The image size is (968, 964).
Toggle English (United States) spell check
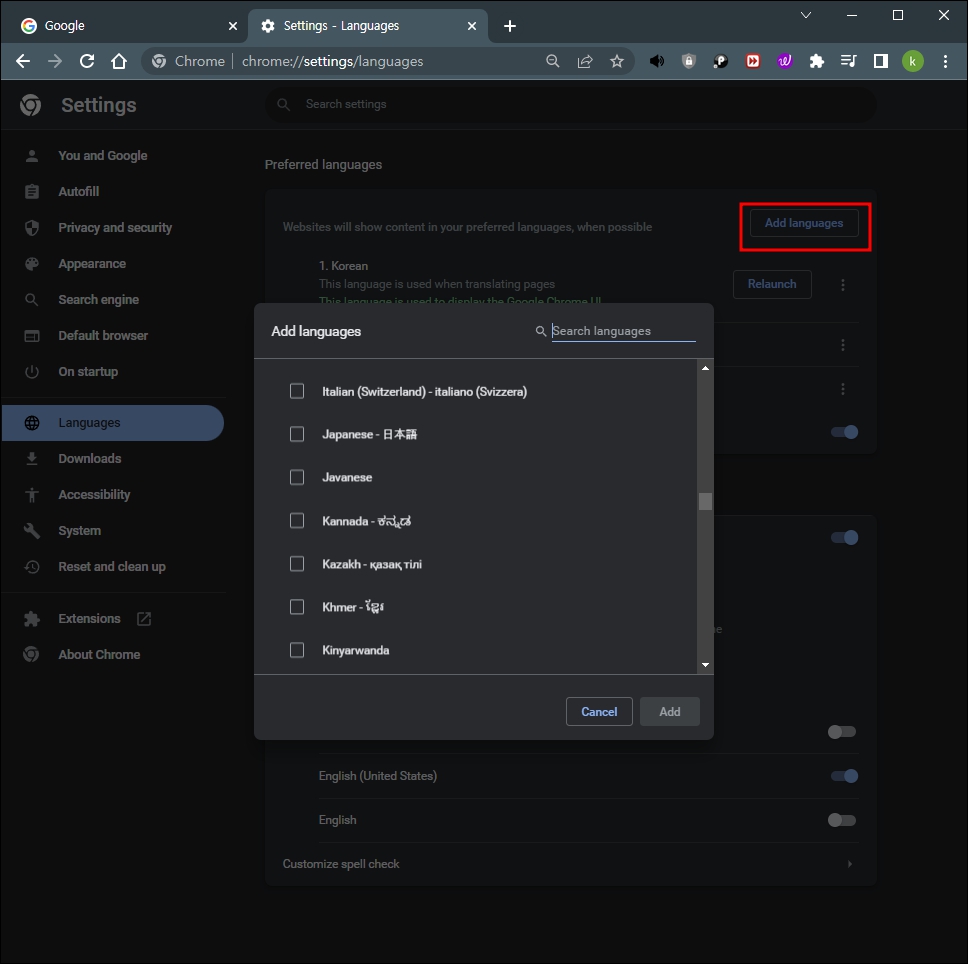point(843,776)
